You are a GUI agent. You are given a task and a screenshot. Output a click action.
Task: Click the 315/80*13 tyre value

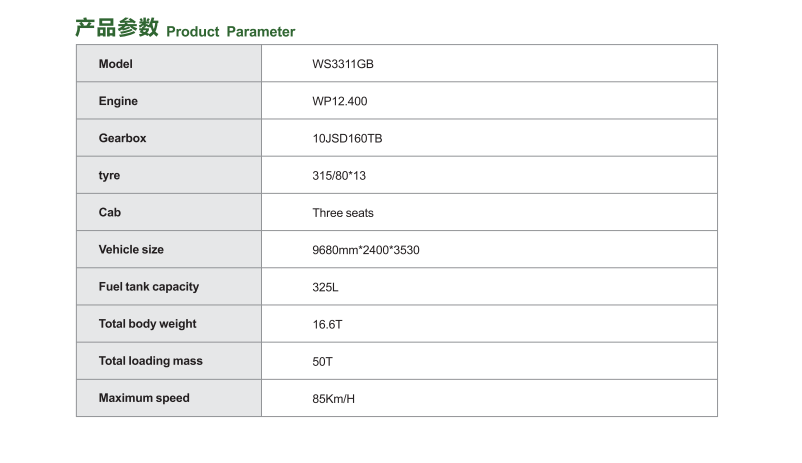tap(339, 176)
